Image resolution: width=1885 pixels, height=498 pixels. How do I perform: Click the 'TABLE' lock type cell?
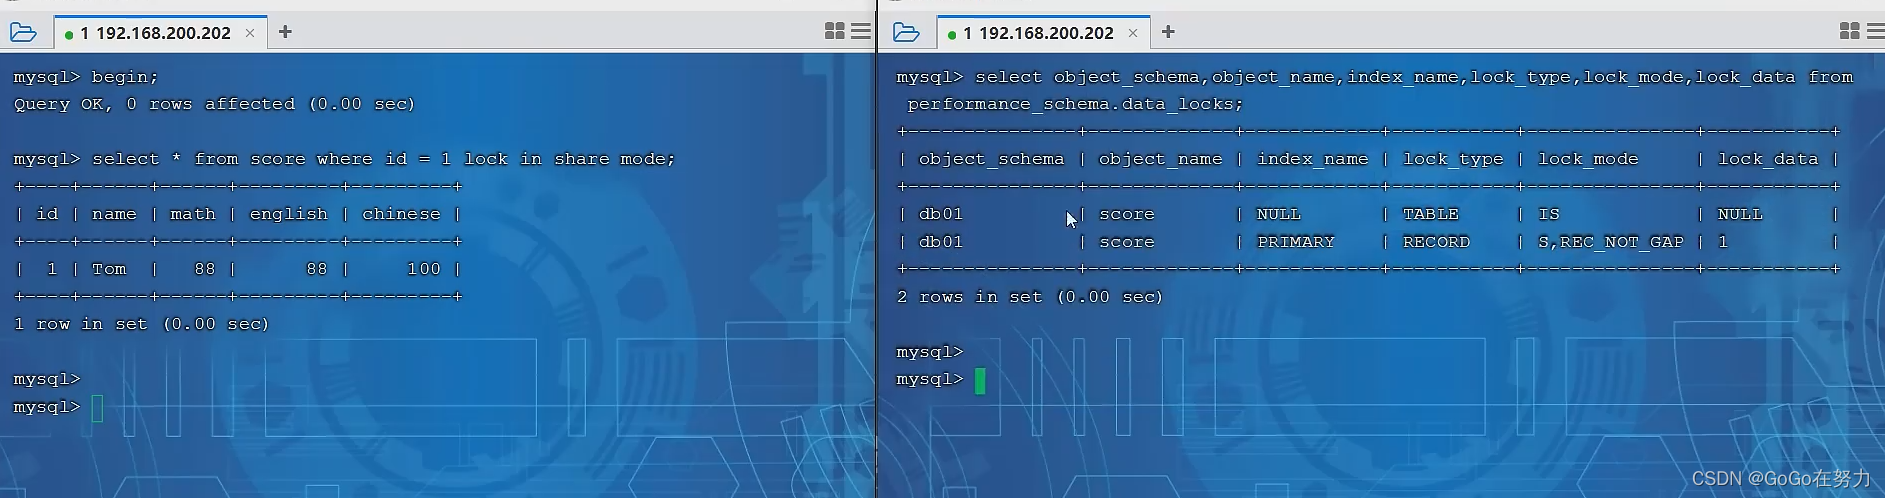pos(1430,214)
